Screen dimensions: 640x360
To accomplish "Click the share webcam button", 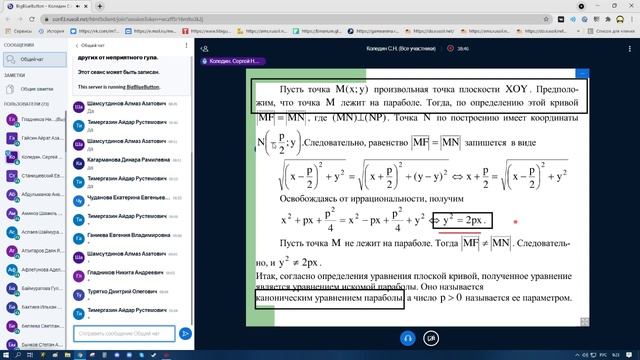I will 431,338.
